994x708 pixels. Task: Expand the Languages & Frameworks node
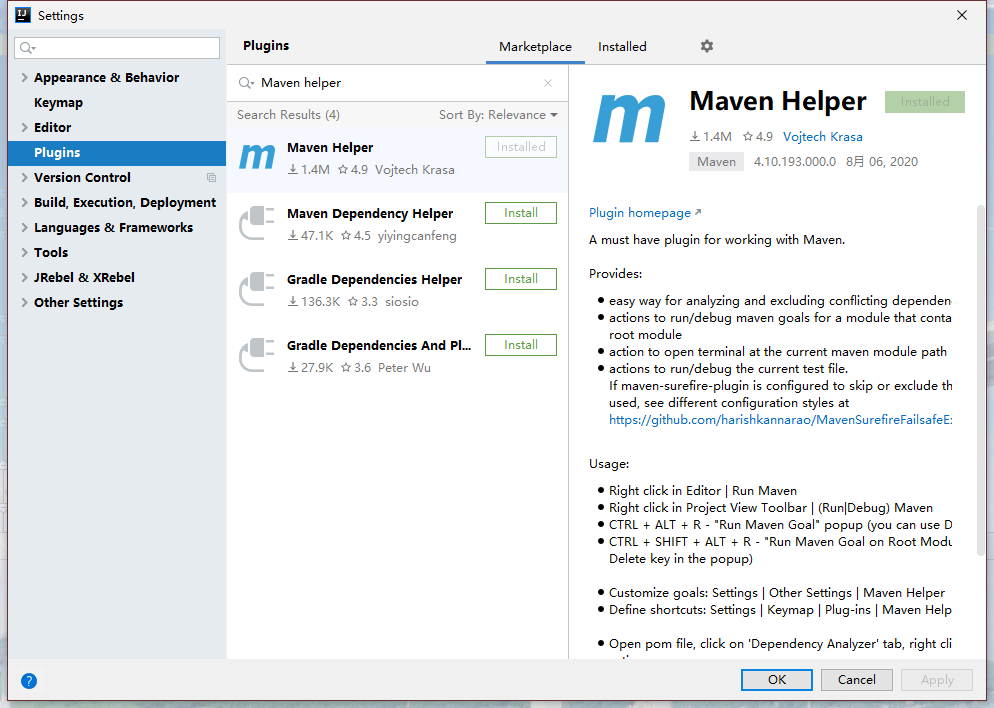coord(24,228)
